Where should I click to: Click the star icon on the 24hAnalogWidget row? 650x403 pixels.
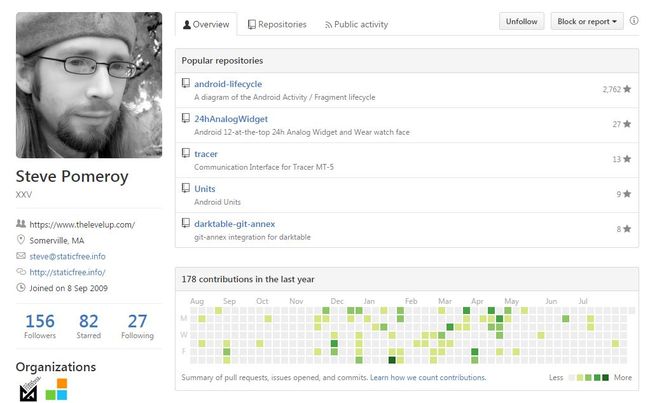tap(627, 124)
